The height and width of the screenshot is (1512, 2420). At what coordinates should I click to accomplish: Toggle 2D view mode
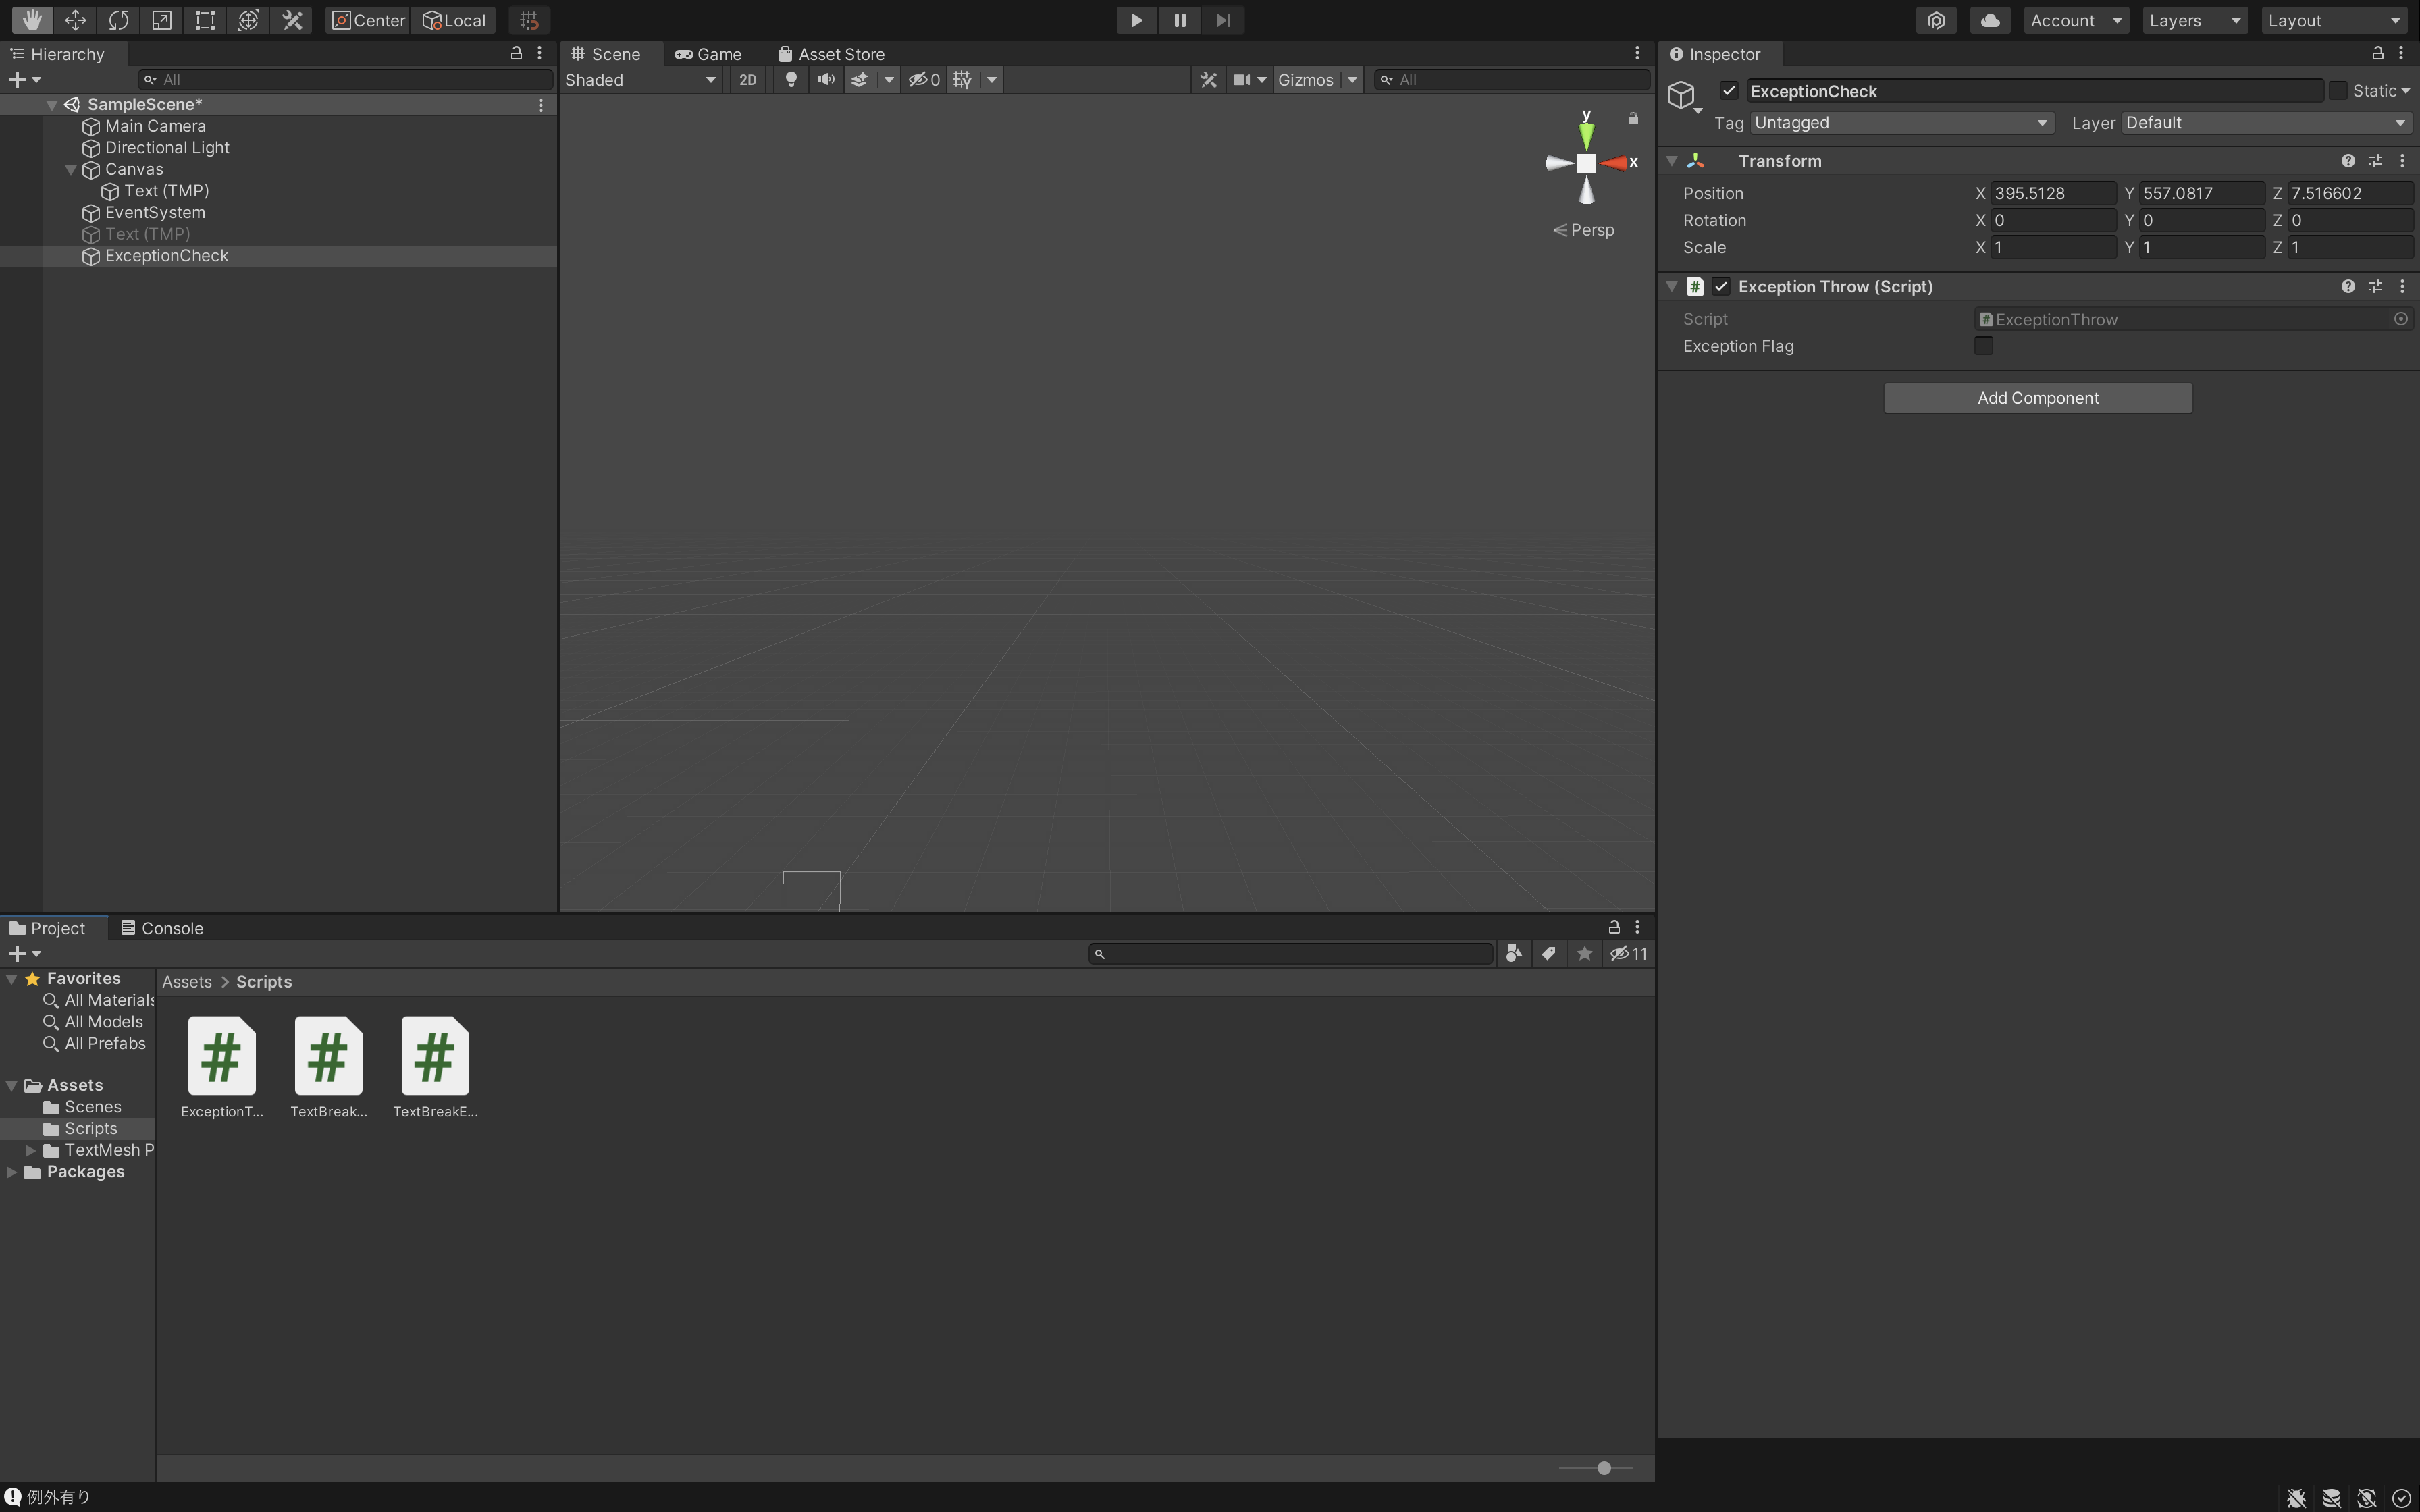pos(747,80)
